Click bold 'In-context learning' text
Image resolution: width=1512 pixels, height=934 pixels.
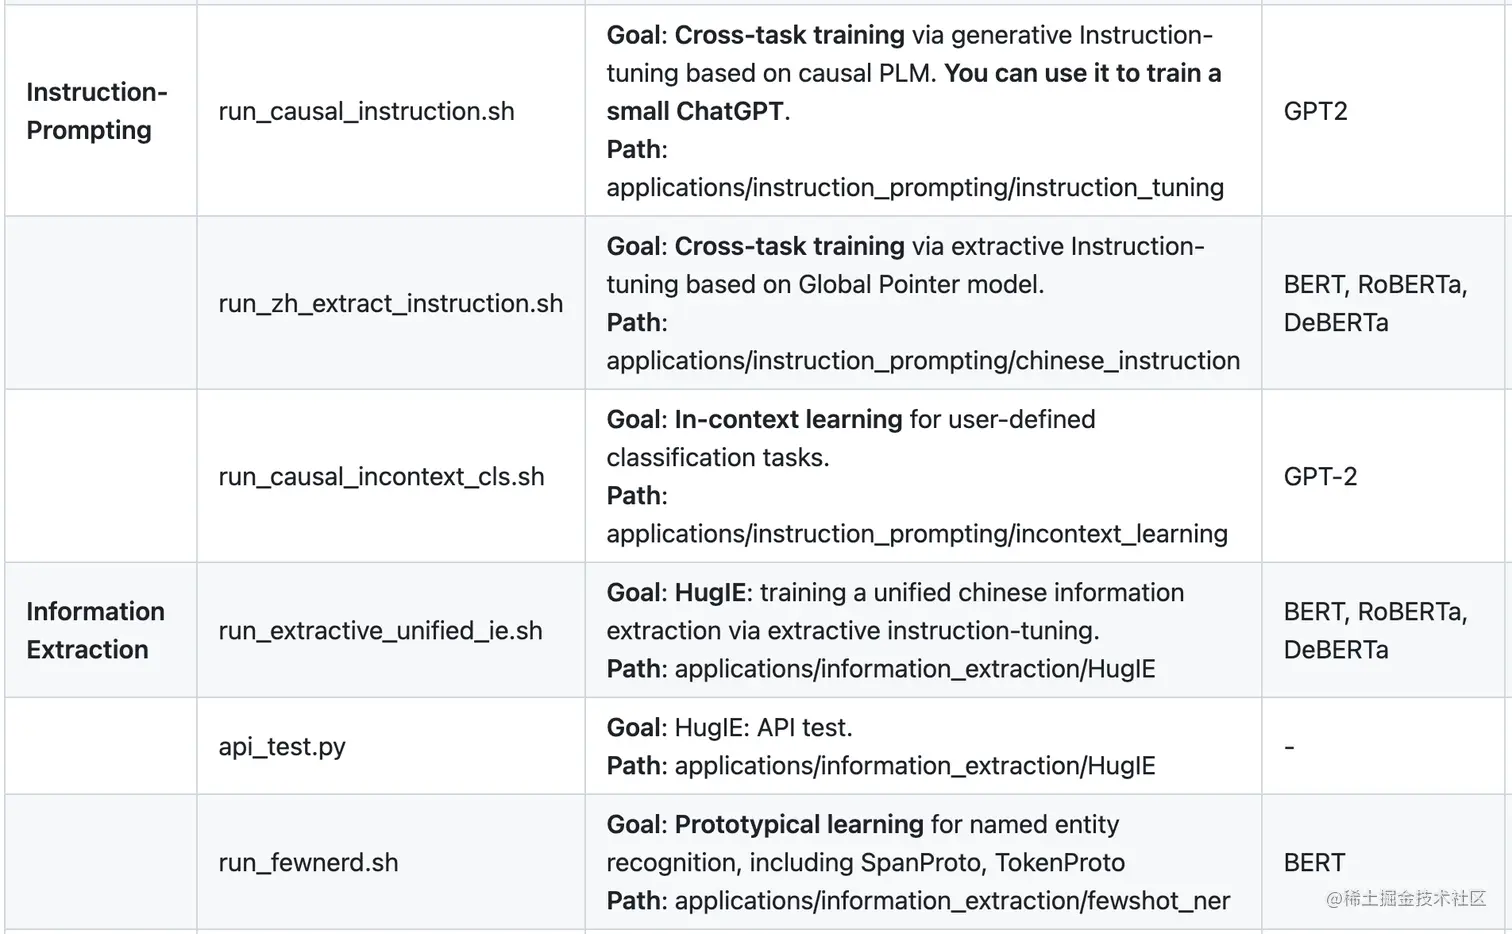pyautogui.click(x=788, y=419)
